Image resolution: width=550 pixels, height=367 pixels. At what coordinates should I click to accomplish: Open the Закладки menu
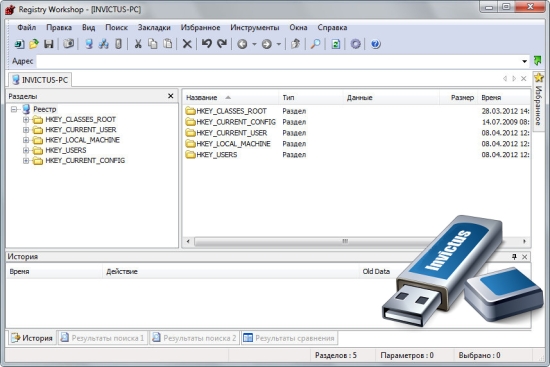pyautogui.click(x=154, y=27)
